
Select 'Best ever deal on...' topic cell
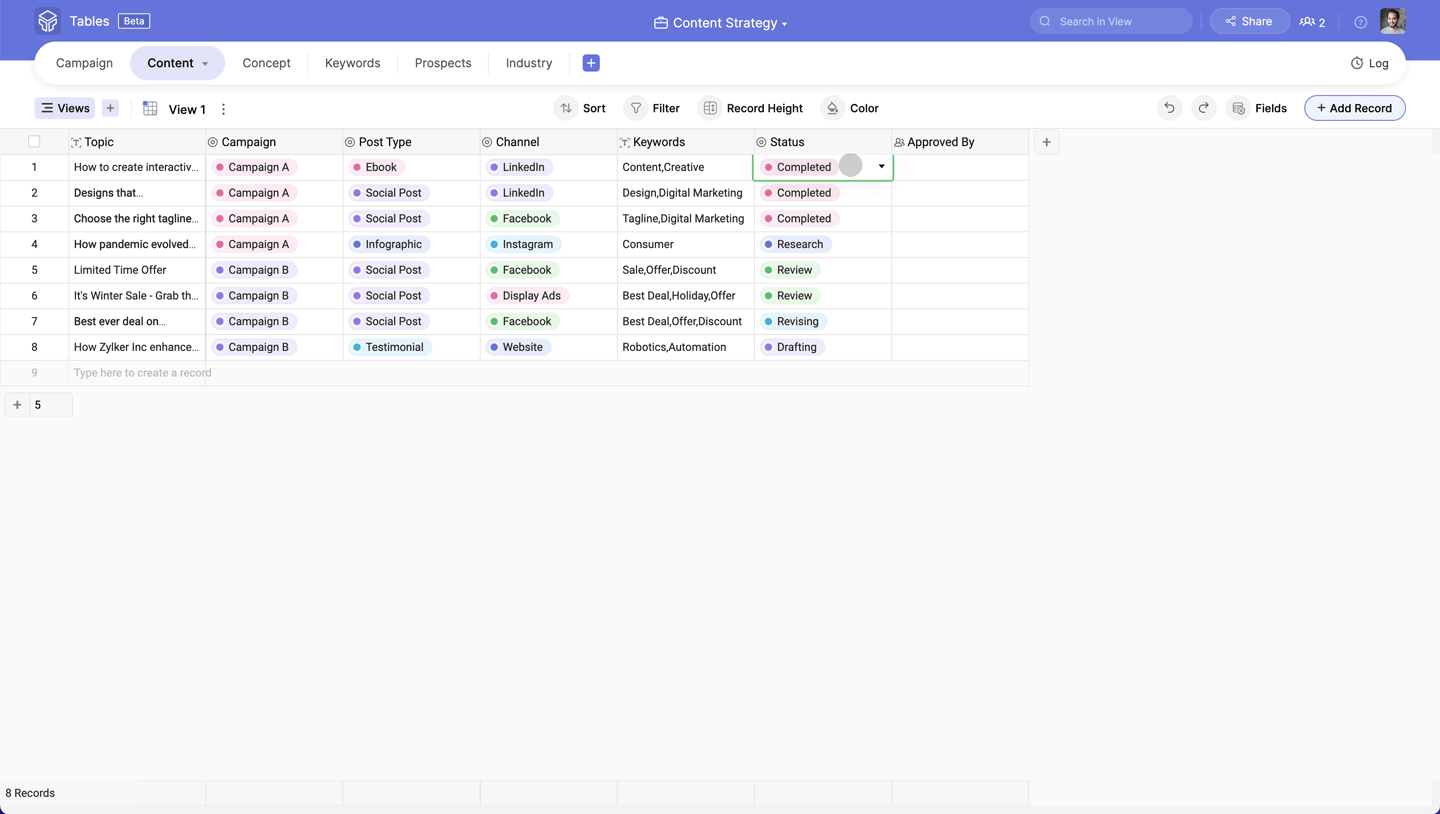click(x=137, y=321)
